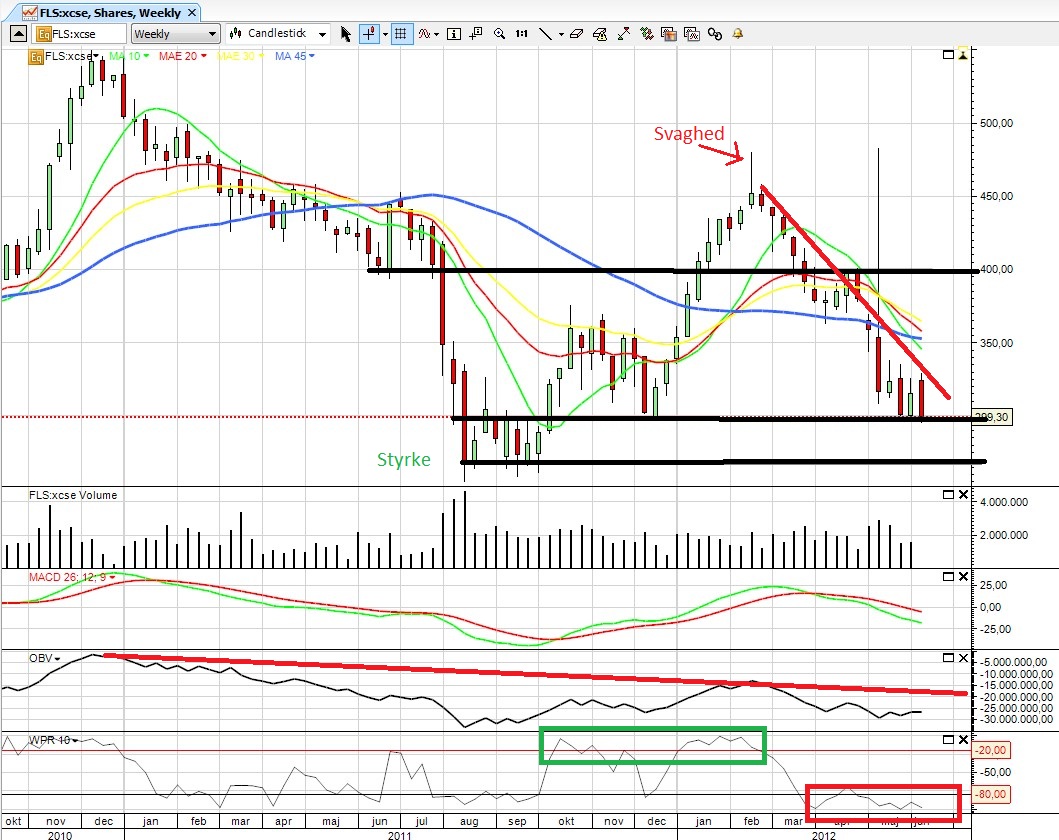Viewport: 1059px width, 840px height.
Task: Open the MA 45 indicator menu
Action: [x=294, y=56]
